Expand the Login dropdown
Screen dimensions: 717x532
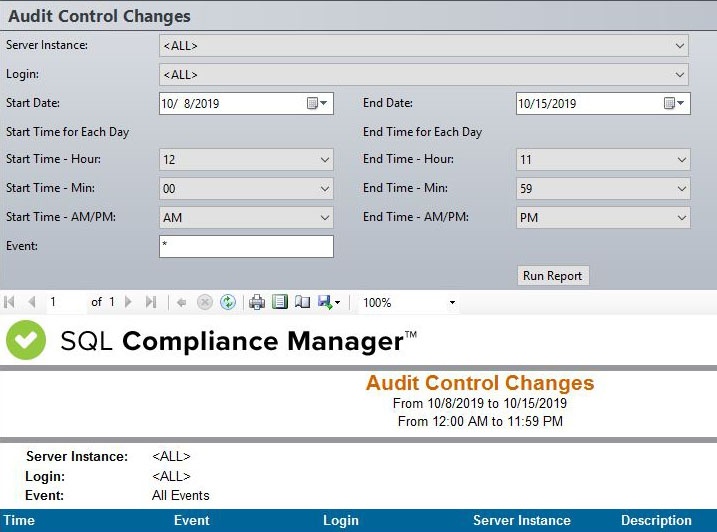(x=680, y=75)
